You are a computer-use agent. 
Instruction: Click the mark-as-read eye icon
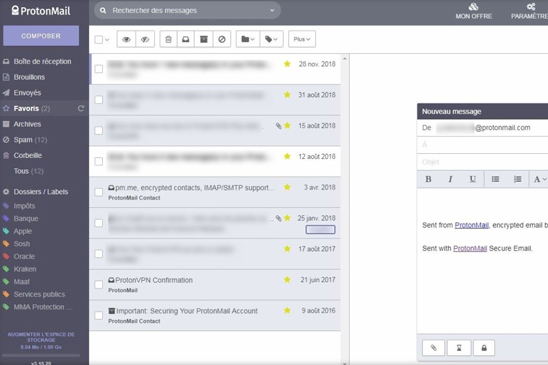click(x=126, y=39)
